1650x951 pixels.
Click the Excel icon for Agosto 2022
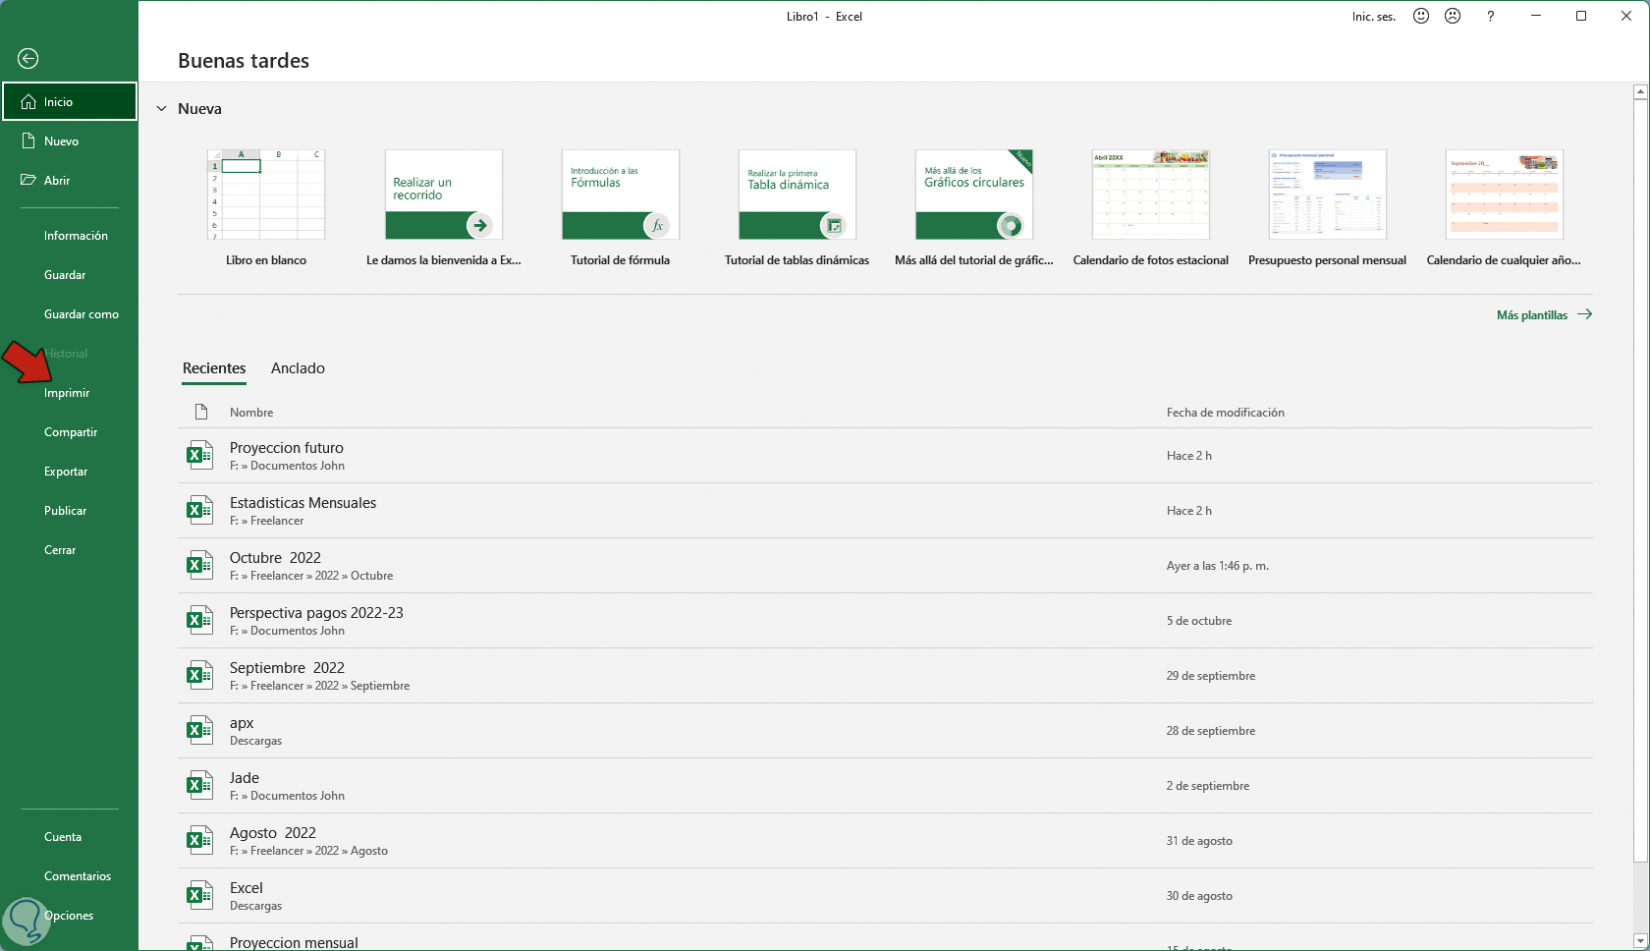click(200, 840)
